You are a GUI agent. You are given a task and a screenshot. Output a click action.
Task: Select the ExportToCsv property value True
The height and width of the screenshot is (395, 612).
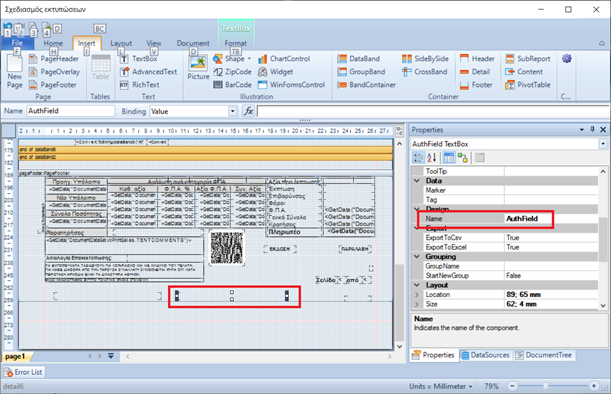pyautogui.click(x=551, y=238)
